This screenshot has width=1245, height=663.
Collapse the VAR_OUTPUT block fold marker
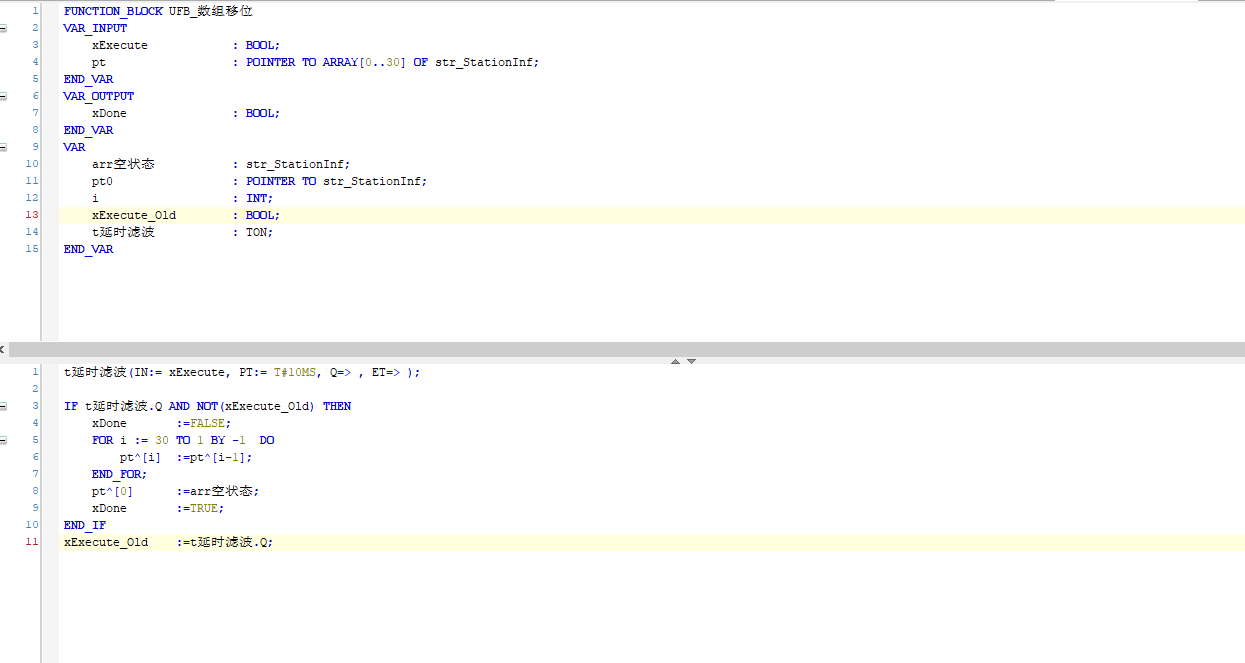click(3, 96)
